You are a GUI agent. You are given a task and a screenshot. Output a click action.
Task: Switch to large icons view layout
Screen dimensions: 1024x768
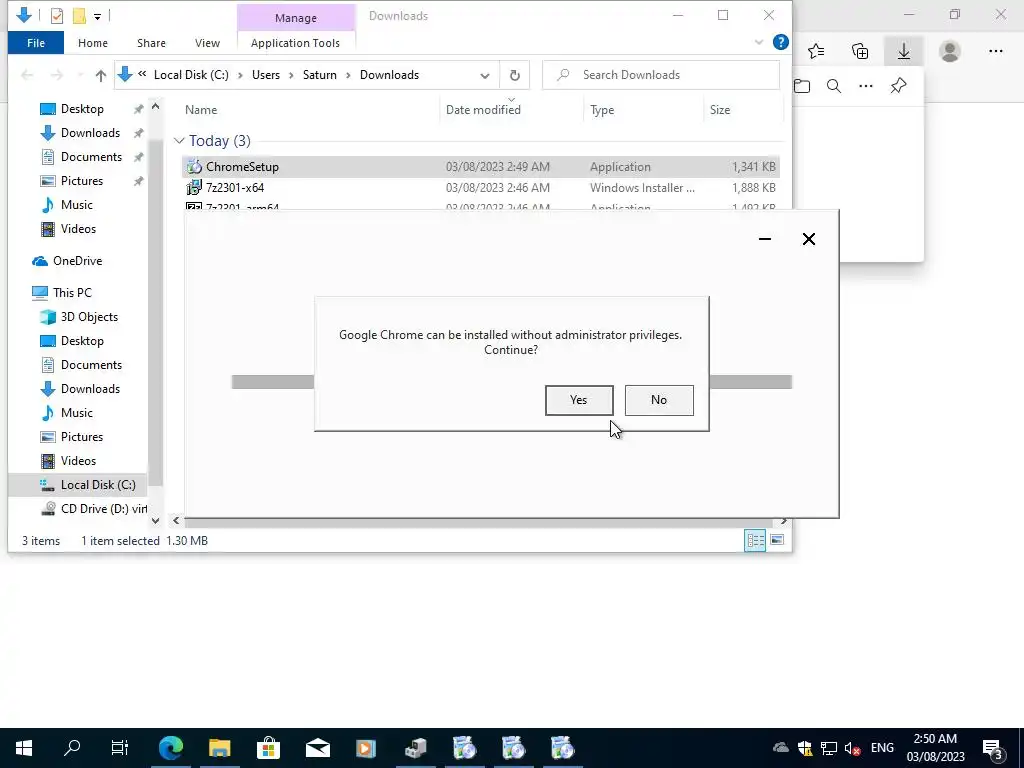pyautogui.click(x=777, y=540)
